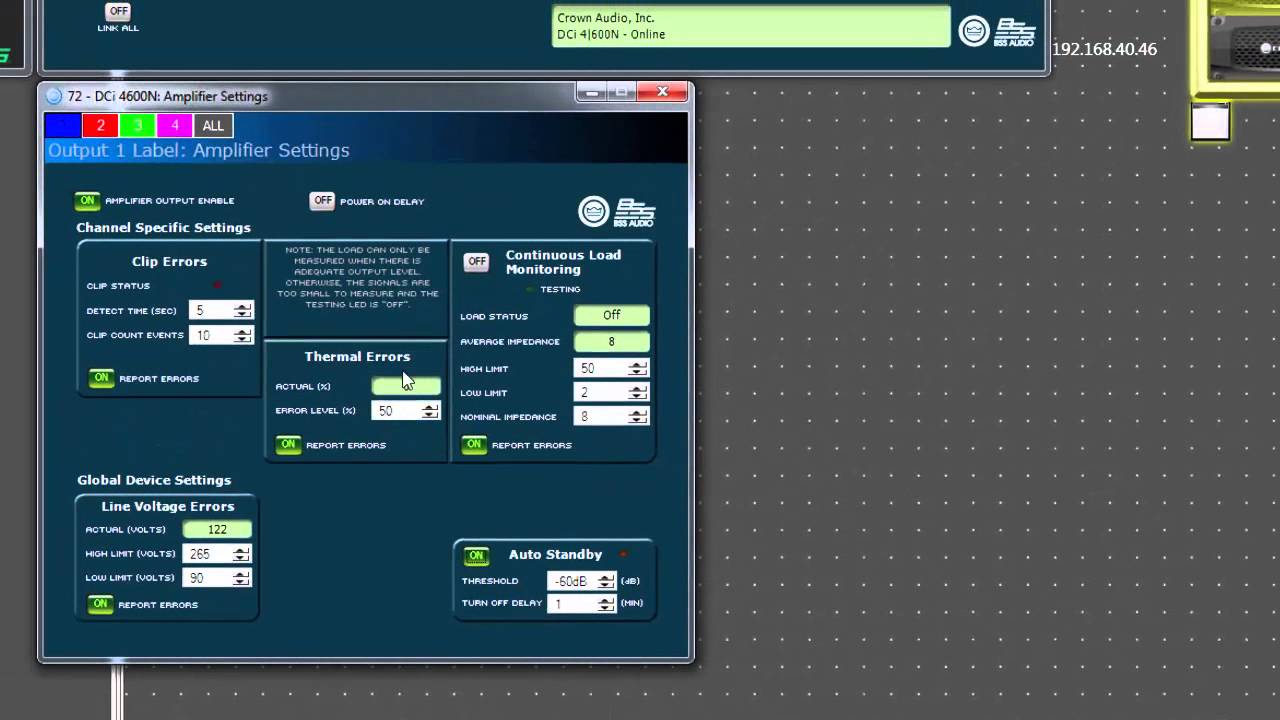Image resolution: width=1280 pixels, height=720 pixels.
Task: Increase High Limit (Volts) with up arrow
Action: coord(241,550)
